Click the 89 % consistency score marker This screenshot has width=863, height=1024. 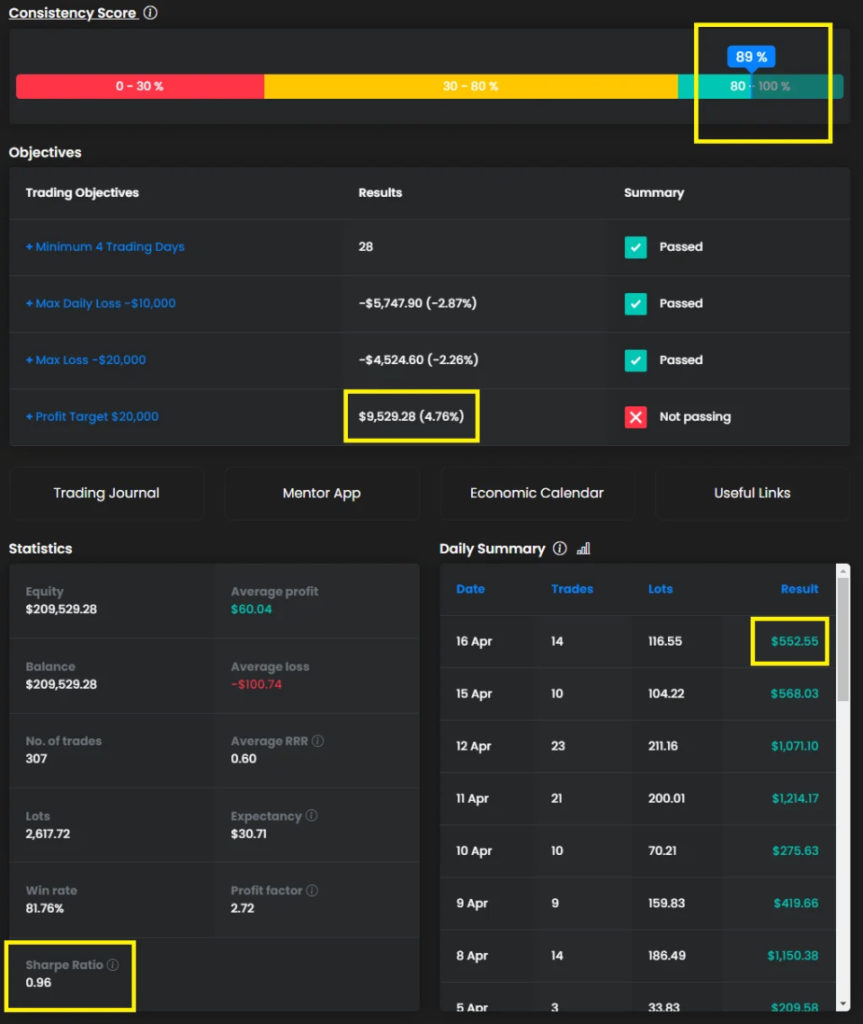coord(751,57)
